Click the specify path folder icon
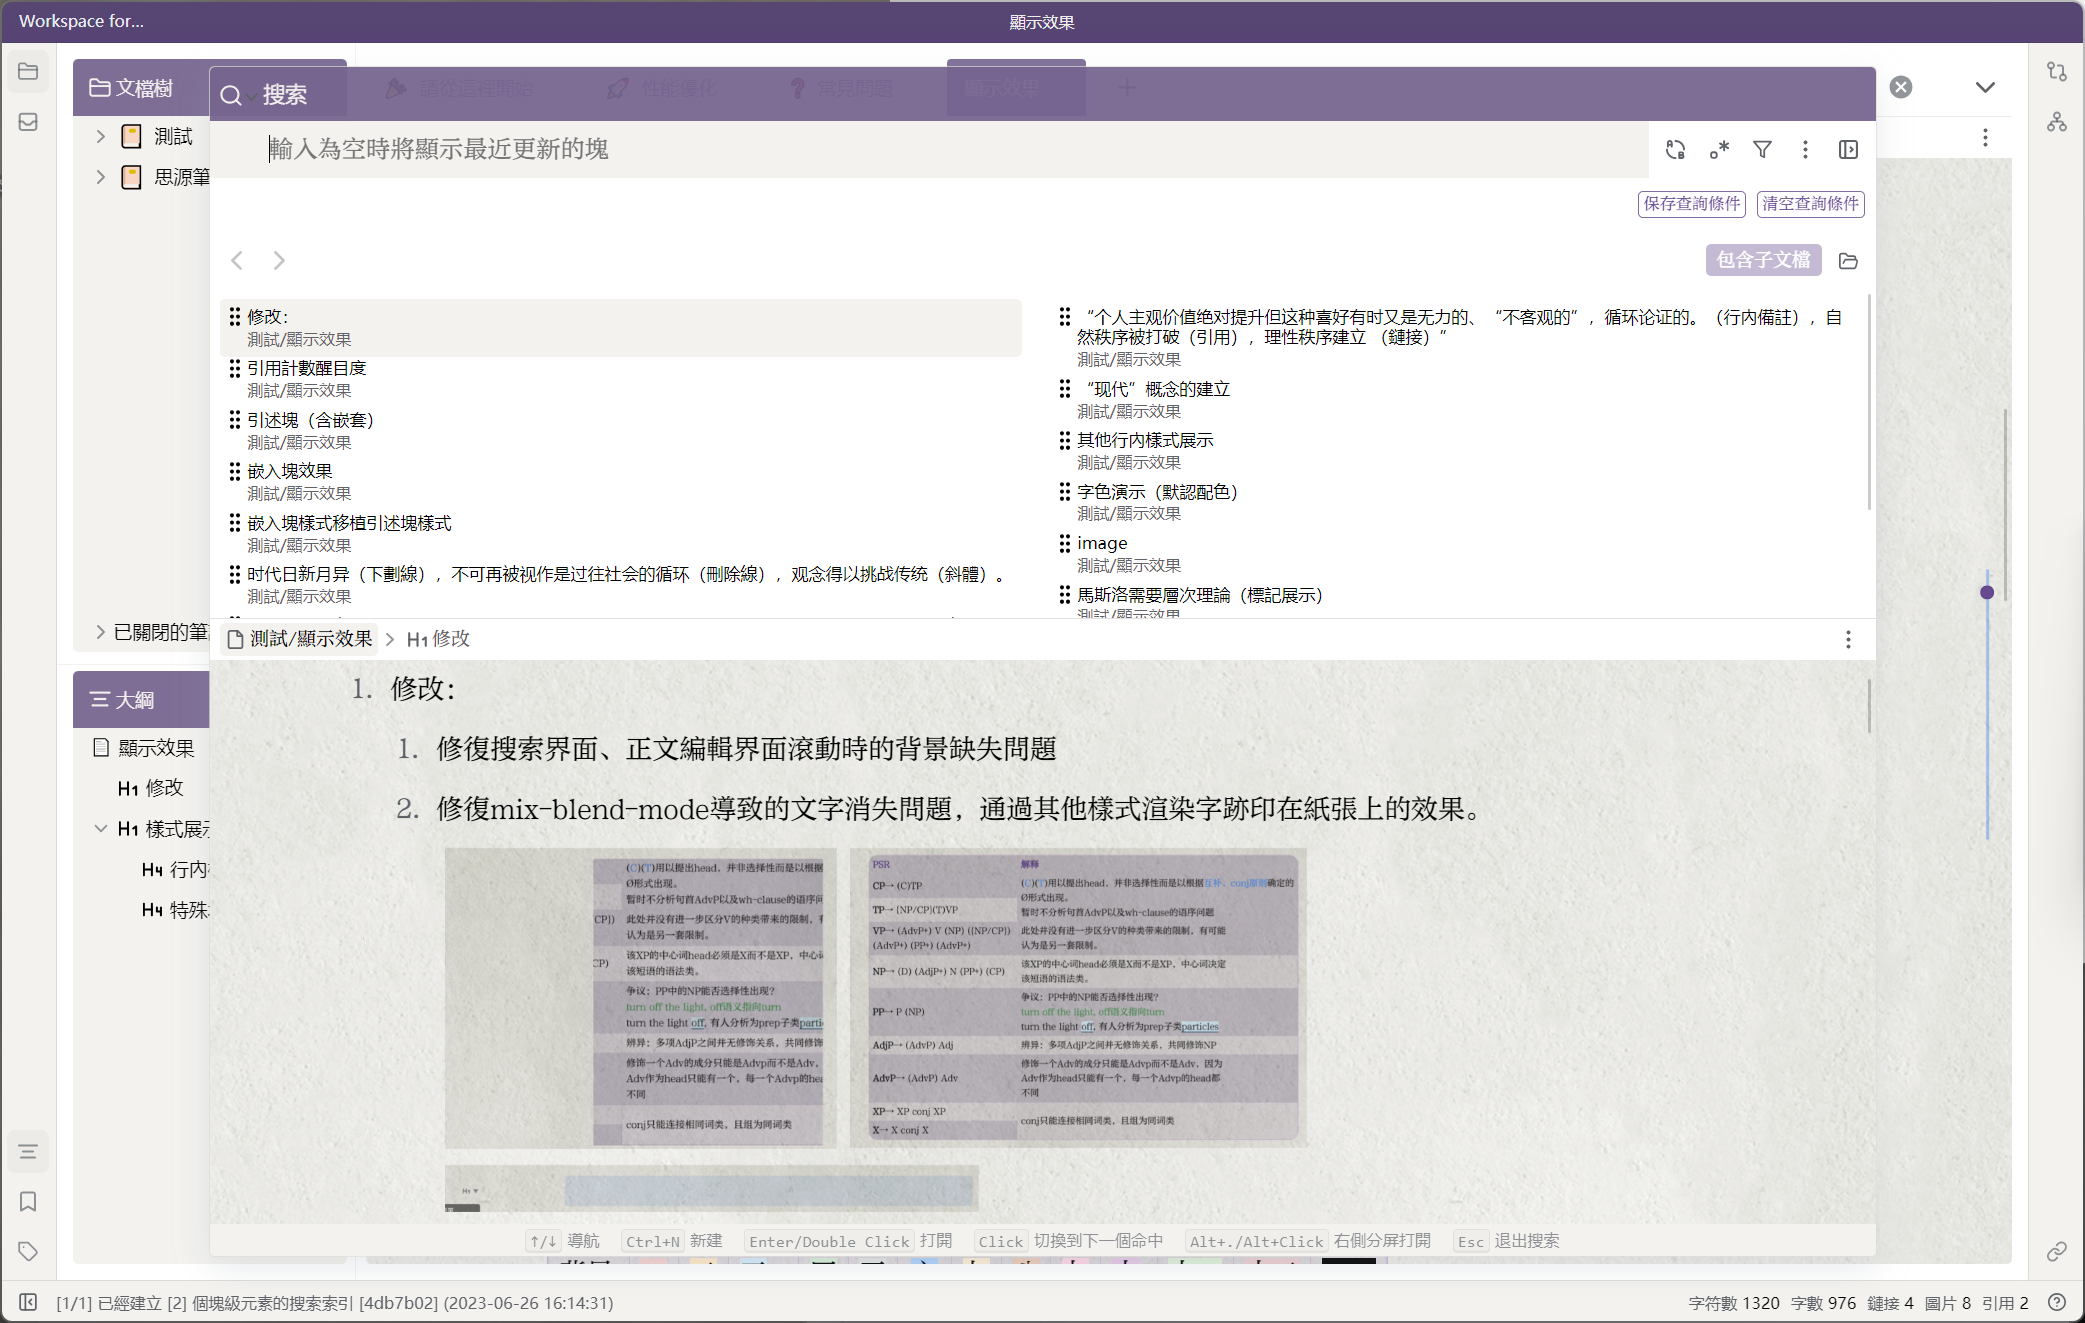Viewport: 2085px width, 1323px height. point(1848,261)
